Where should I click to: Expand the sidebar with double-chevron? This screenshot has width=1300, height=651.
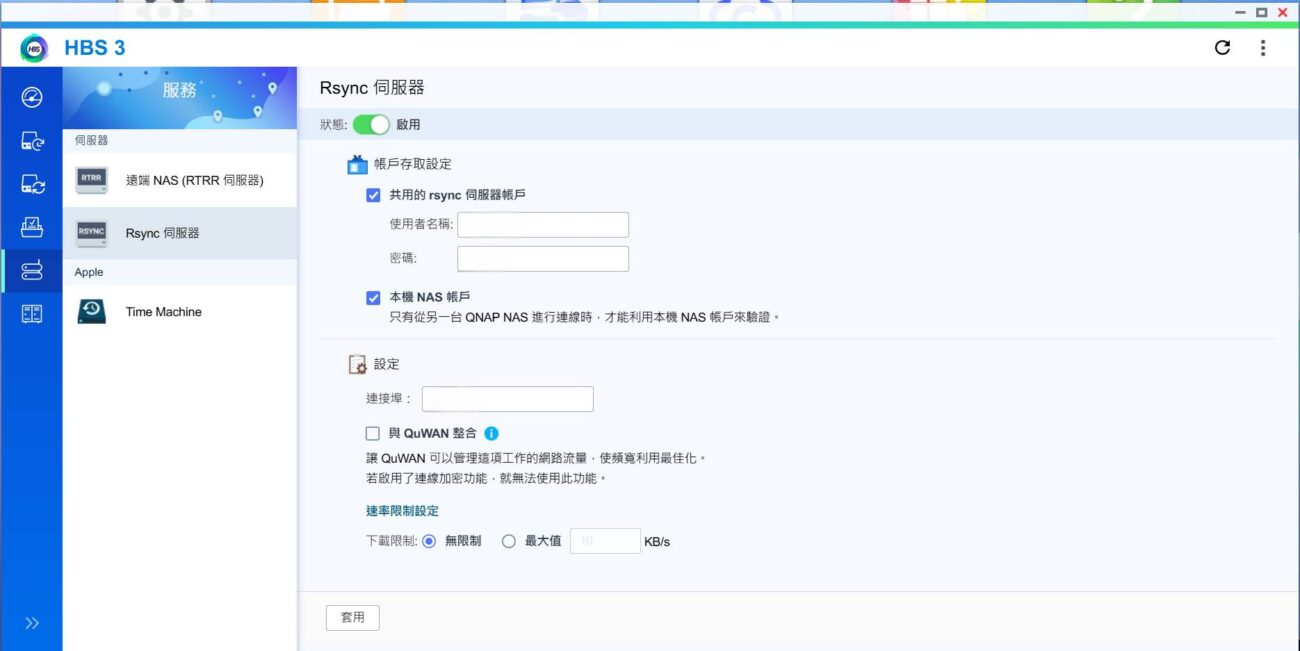[x=32, y=623]
